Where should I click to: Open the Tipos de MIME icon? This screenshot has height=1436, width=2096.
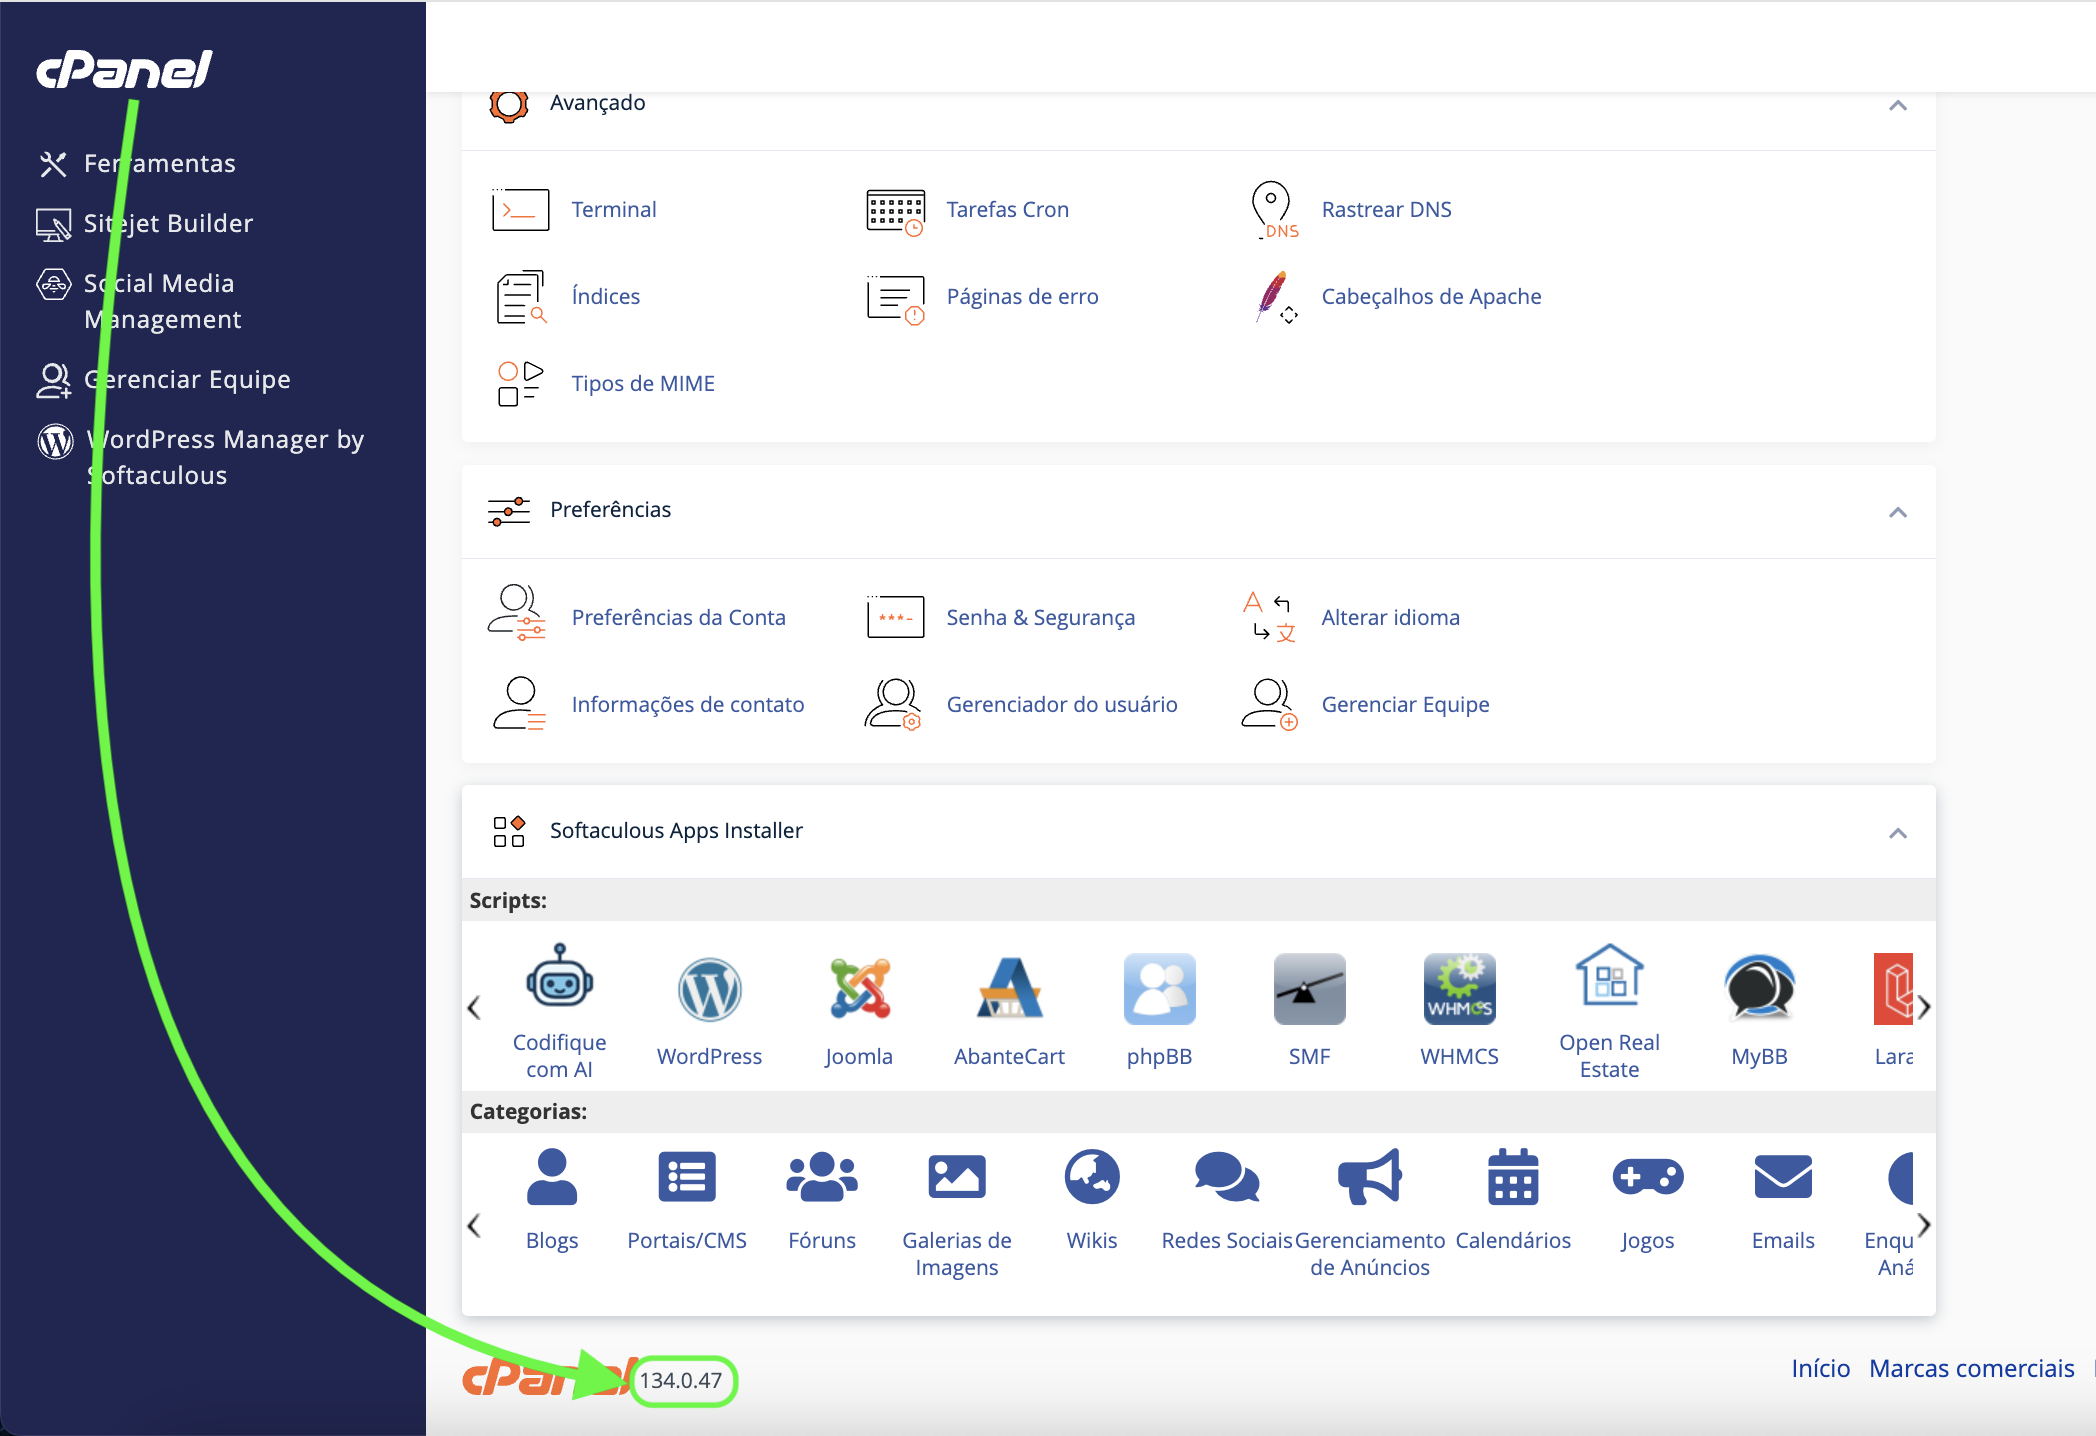pos(520,384)
